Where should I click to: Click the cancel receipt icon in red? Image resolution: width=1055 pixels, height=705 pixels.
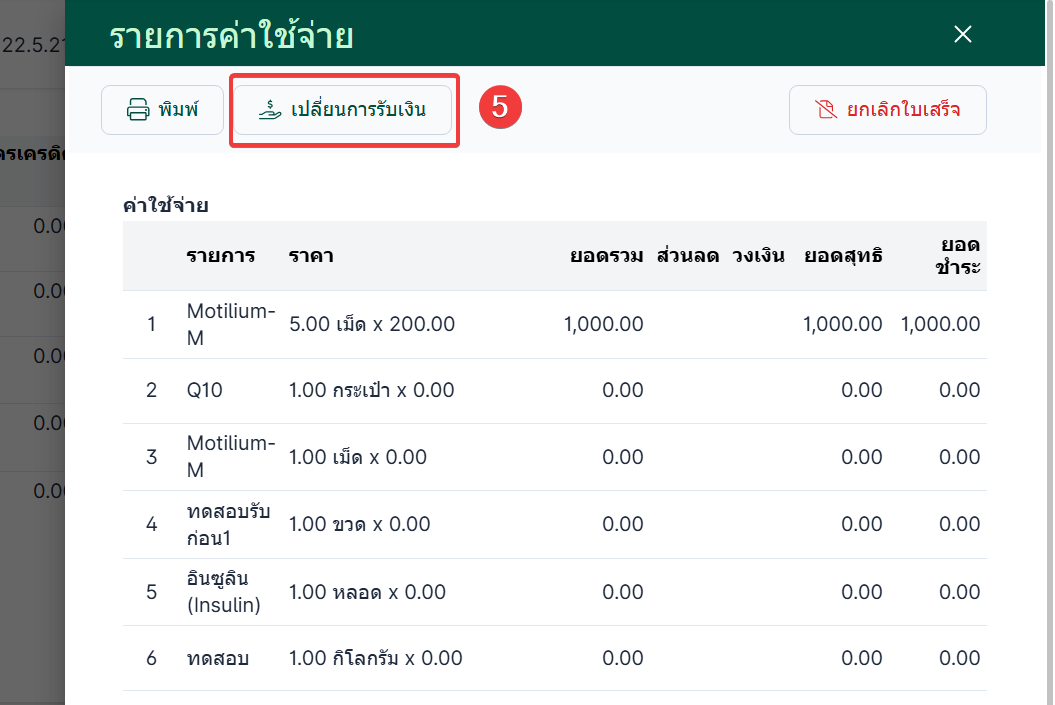pos(826,109)
